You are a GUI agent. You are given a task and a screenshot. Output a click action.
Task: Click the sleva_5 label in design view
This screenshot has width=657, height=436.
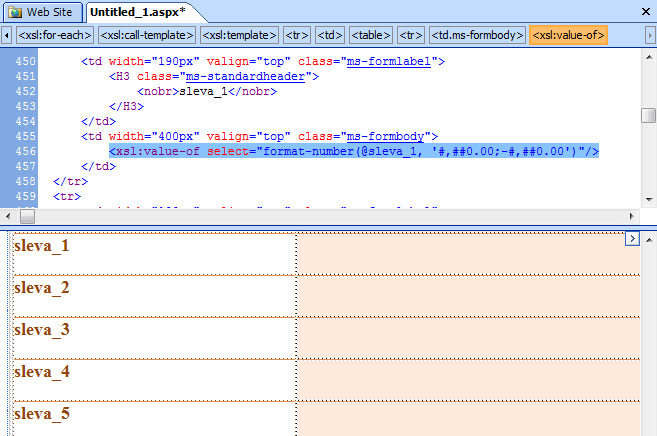click(41, 414)
